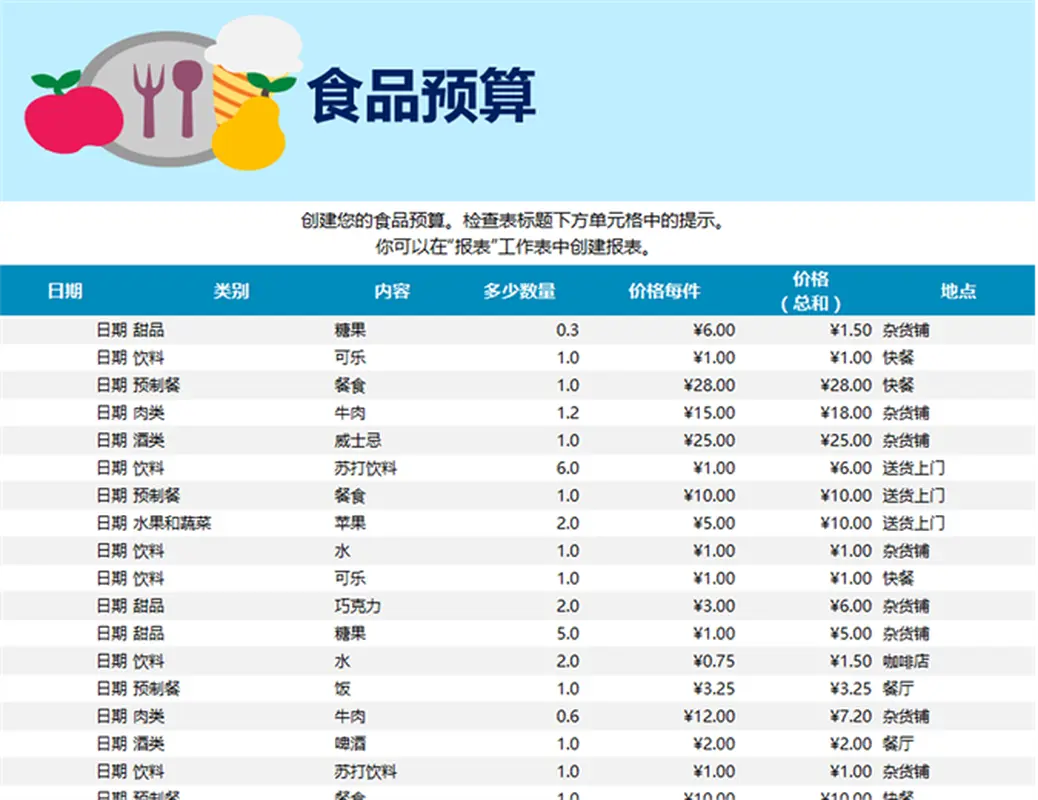Click the 啤酒 item cell
1038x800 pixels.
click(349, 744)
